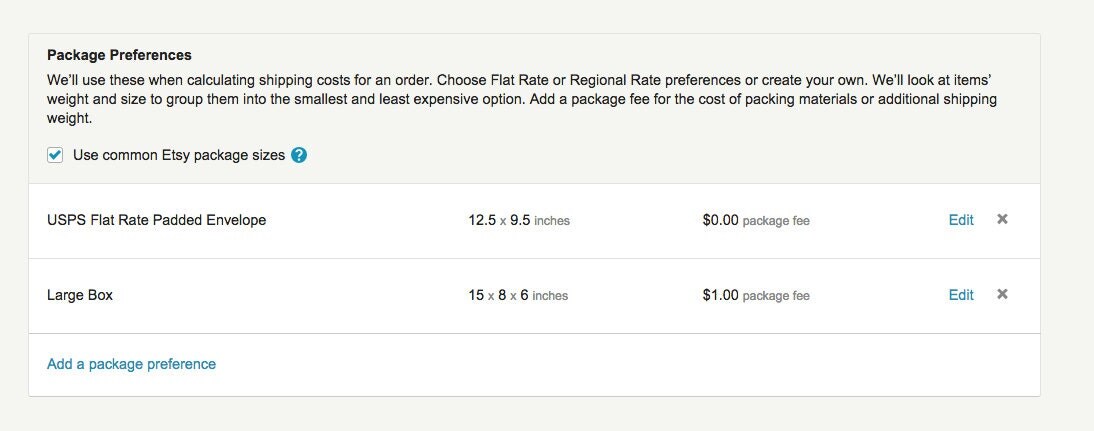Click 'inches' label in the envelope row

552,221
